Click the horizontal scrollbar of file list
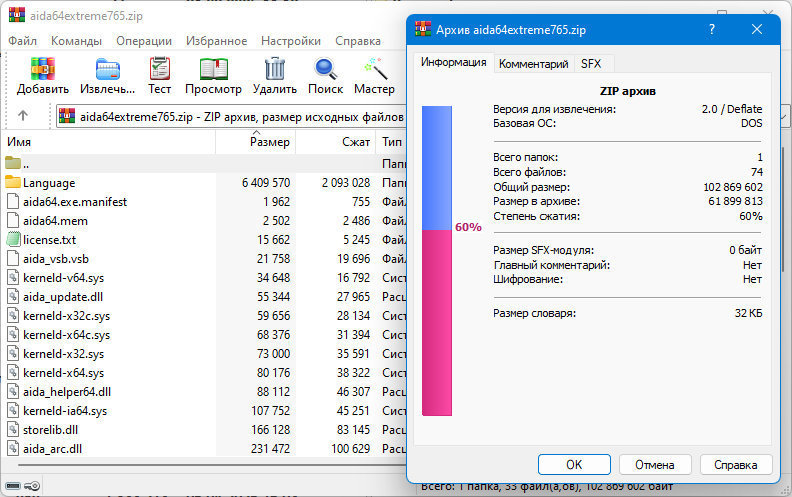Viewport: 792px width, 497px height. 212,465
